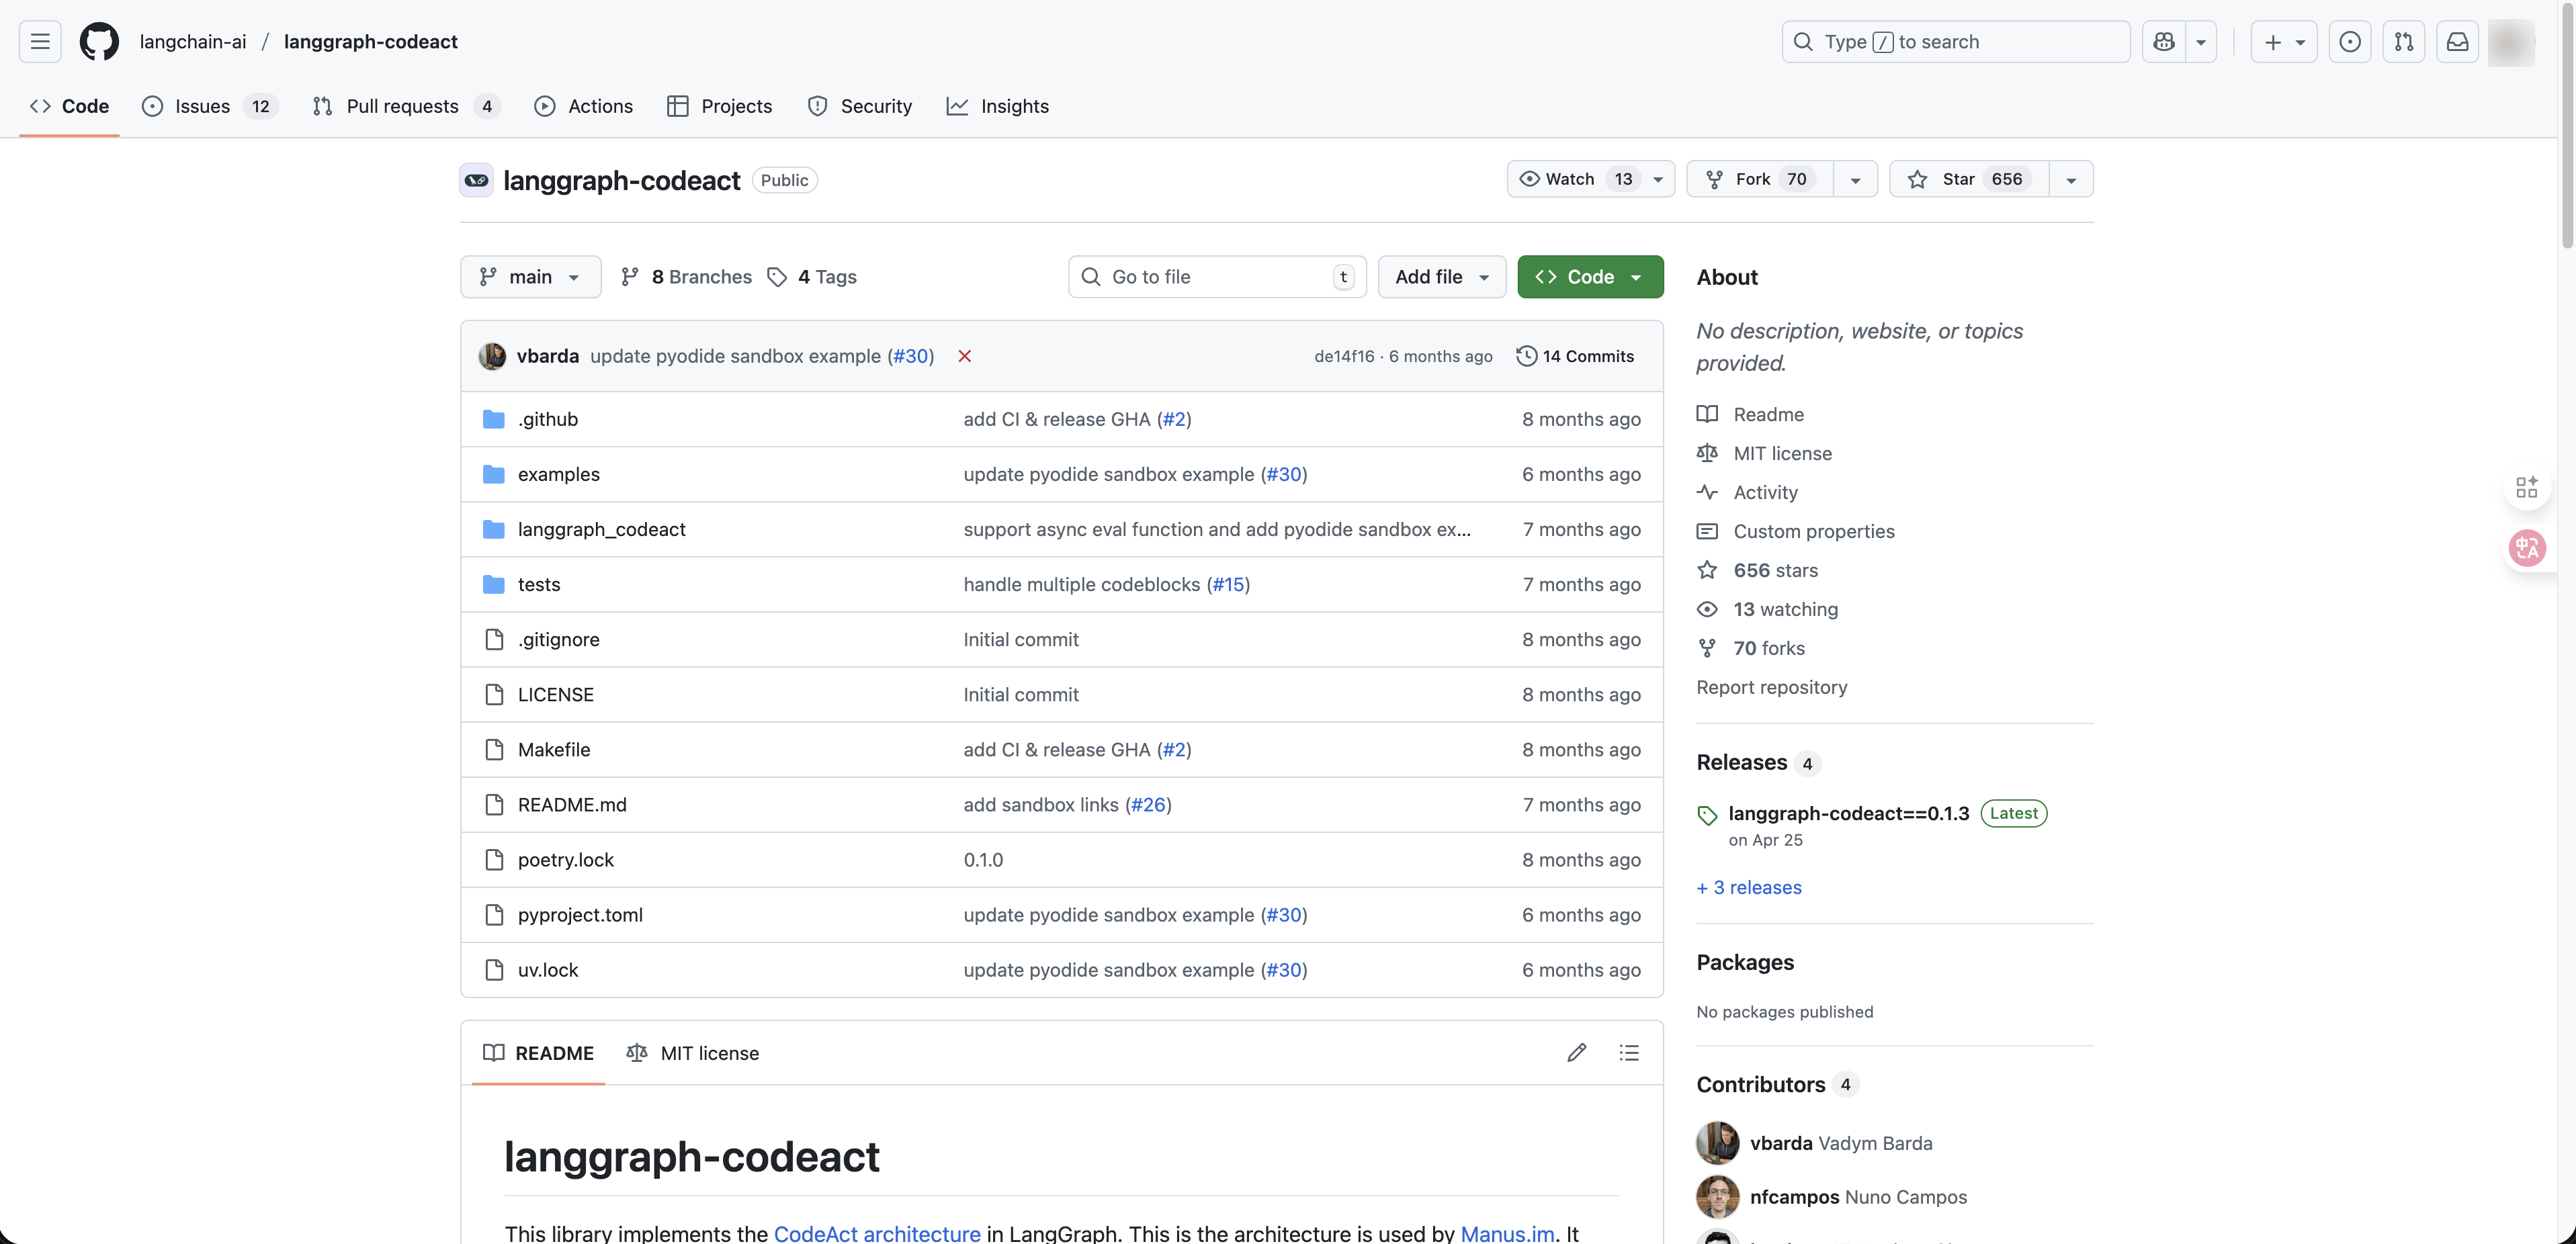
Task: Edit README with the pencil icon
Action: point(1577,1052)
